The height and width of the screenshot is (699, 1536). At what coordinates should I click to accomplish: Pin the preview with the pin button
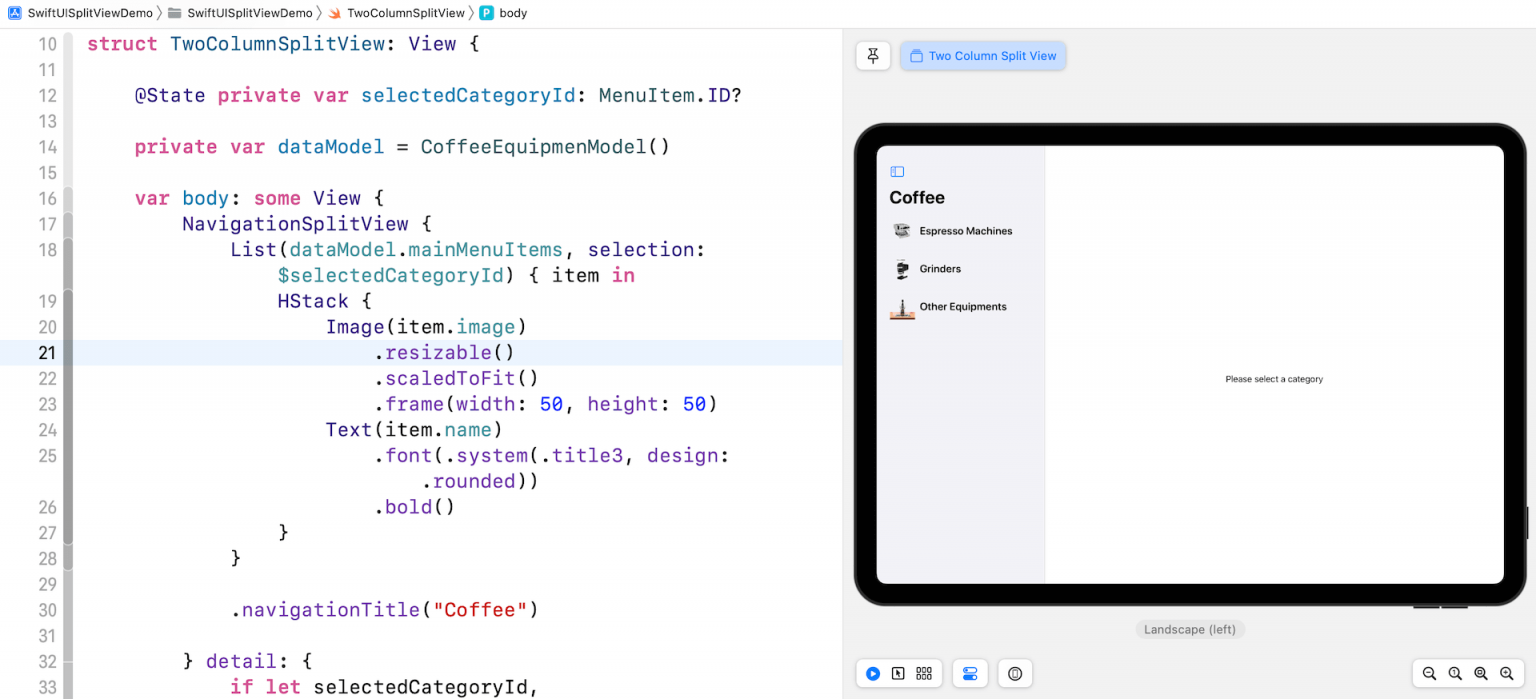(873, 56)
